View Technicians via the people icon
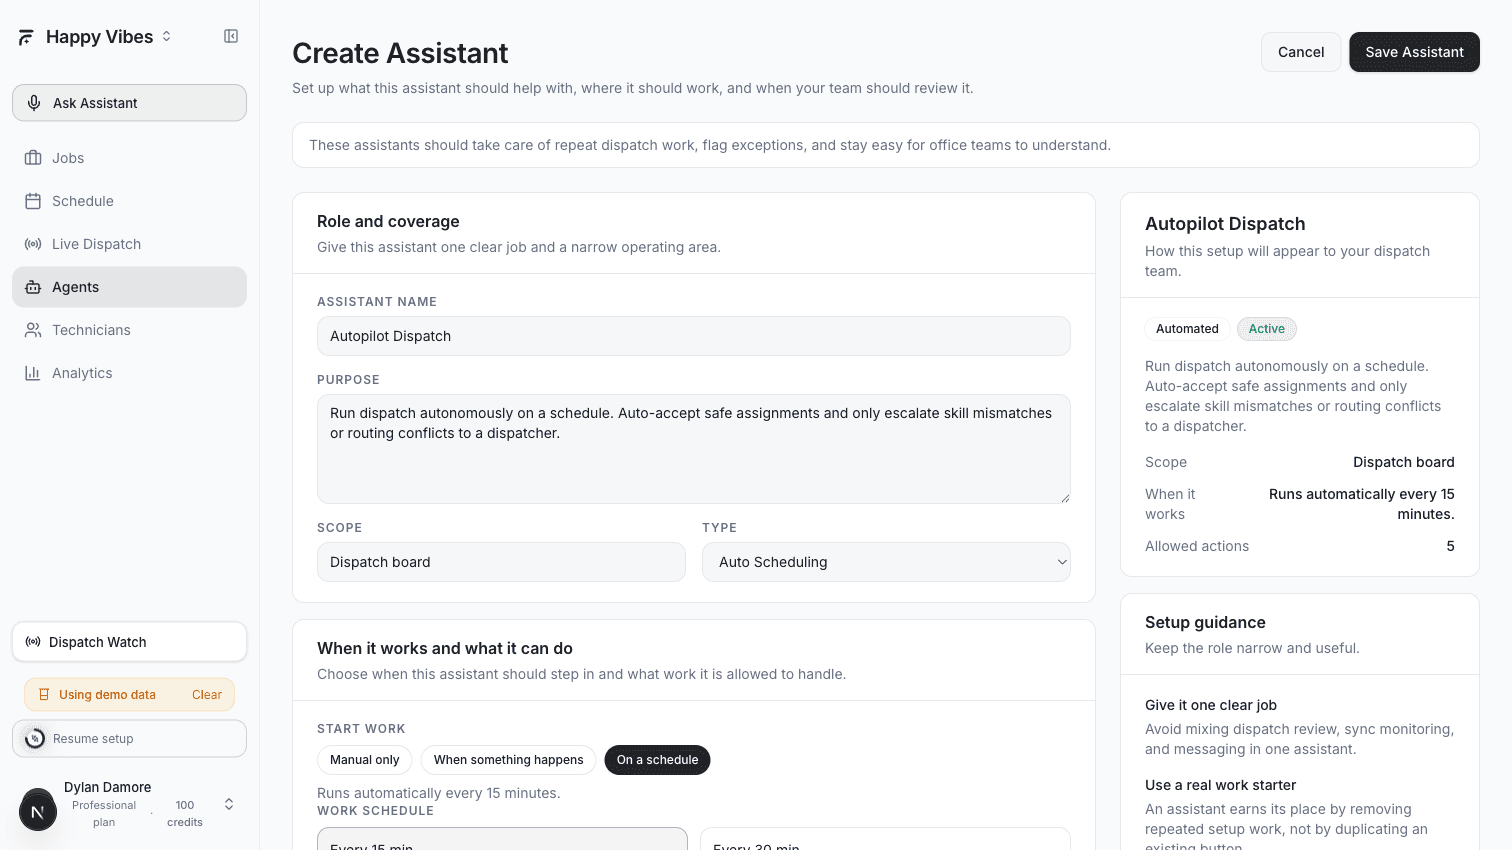This screenshot has width=1512, height=850. coord(35,330)
